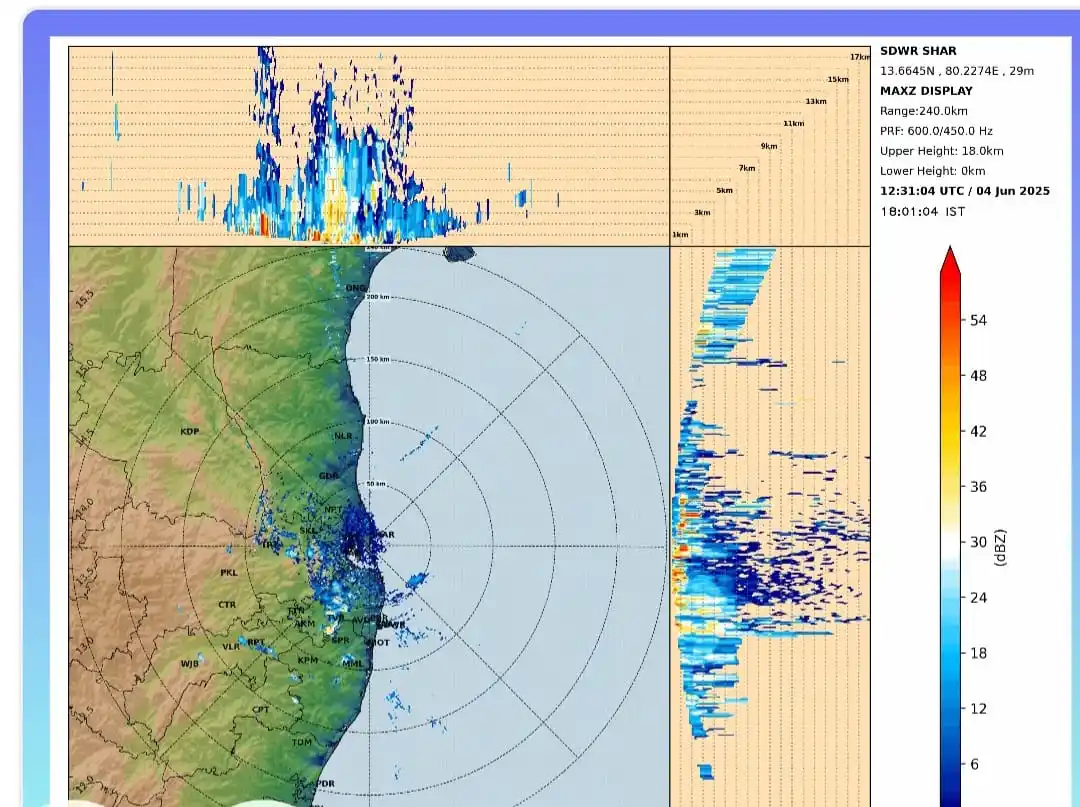Click the 36 dBZ scale value
The image size is (1080, 807).
(x=978, y=487)
